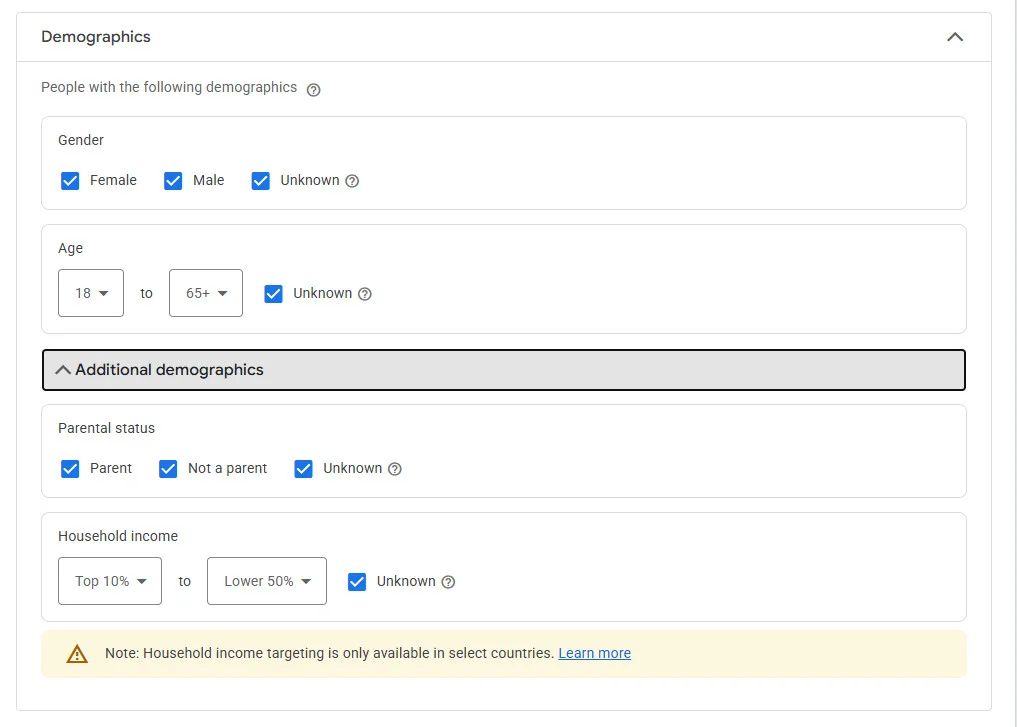
Task: Click the warning triangle icon in note
Action: (77, 654)
